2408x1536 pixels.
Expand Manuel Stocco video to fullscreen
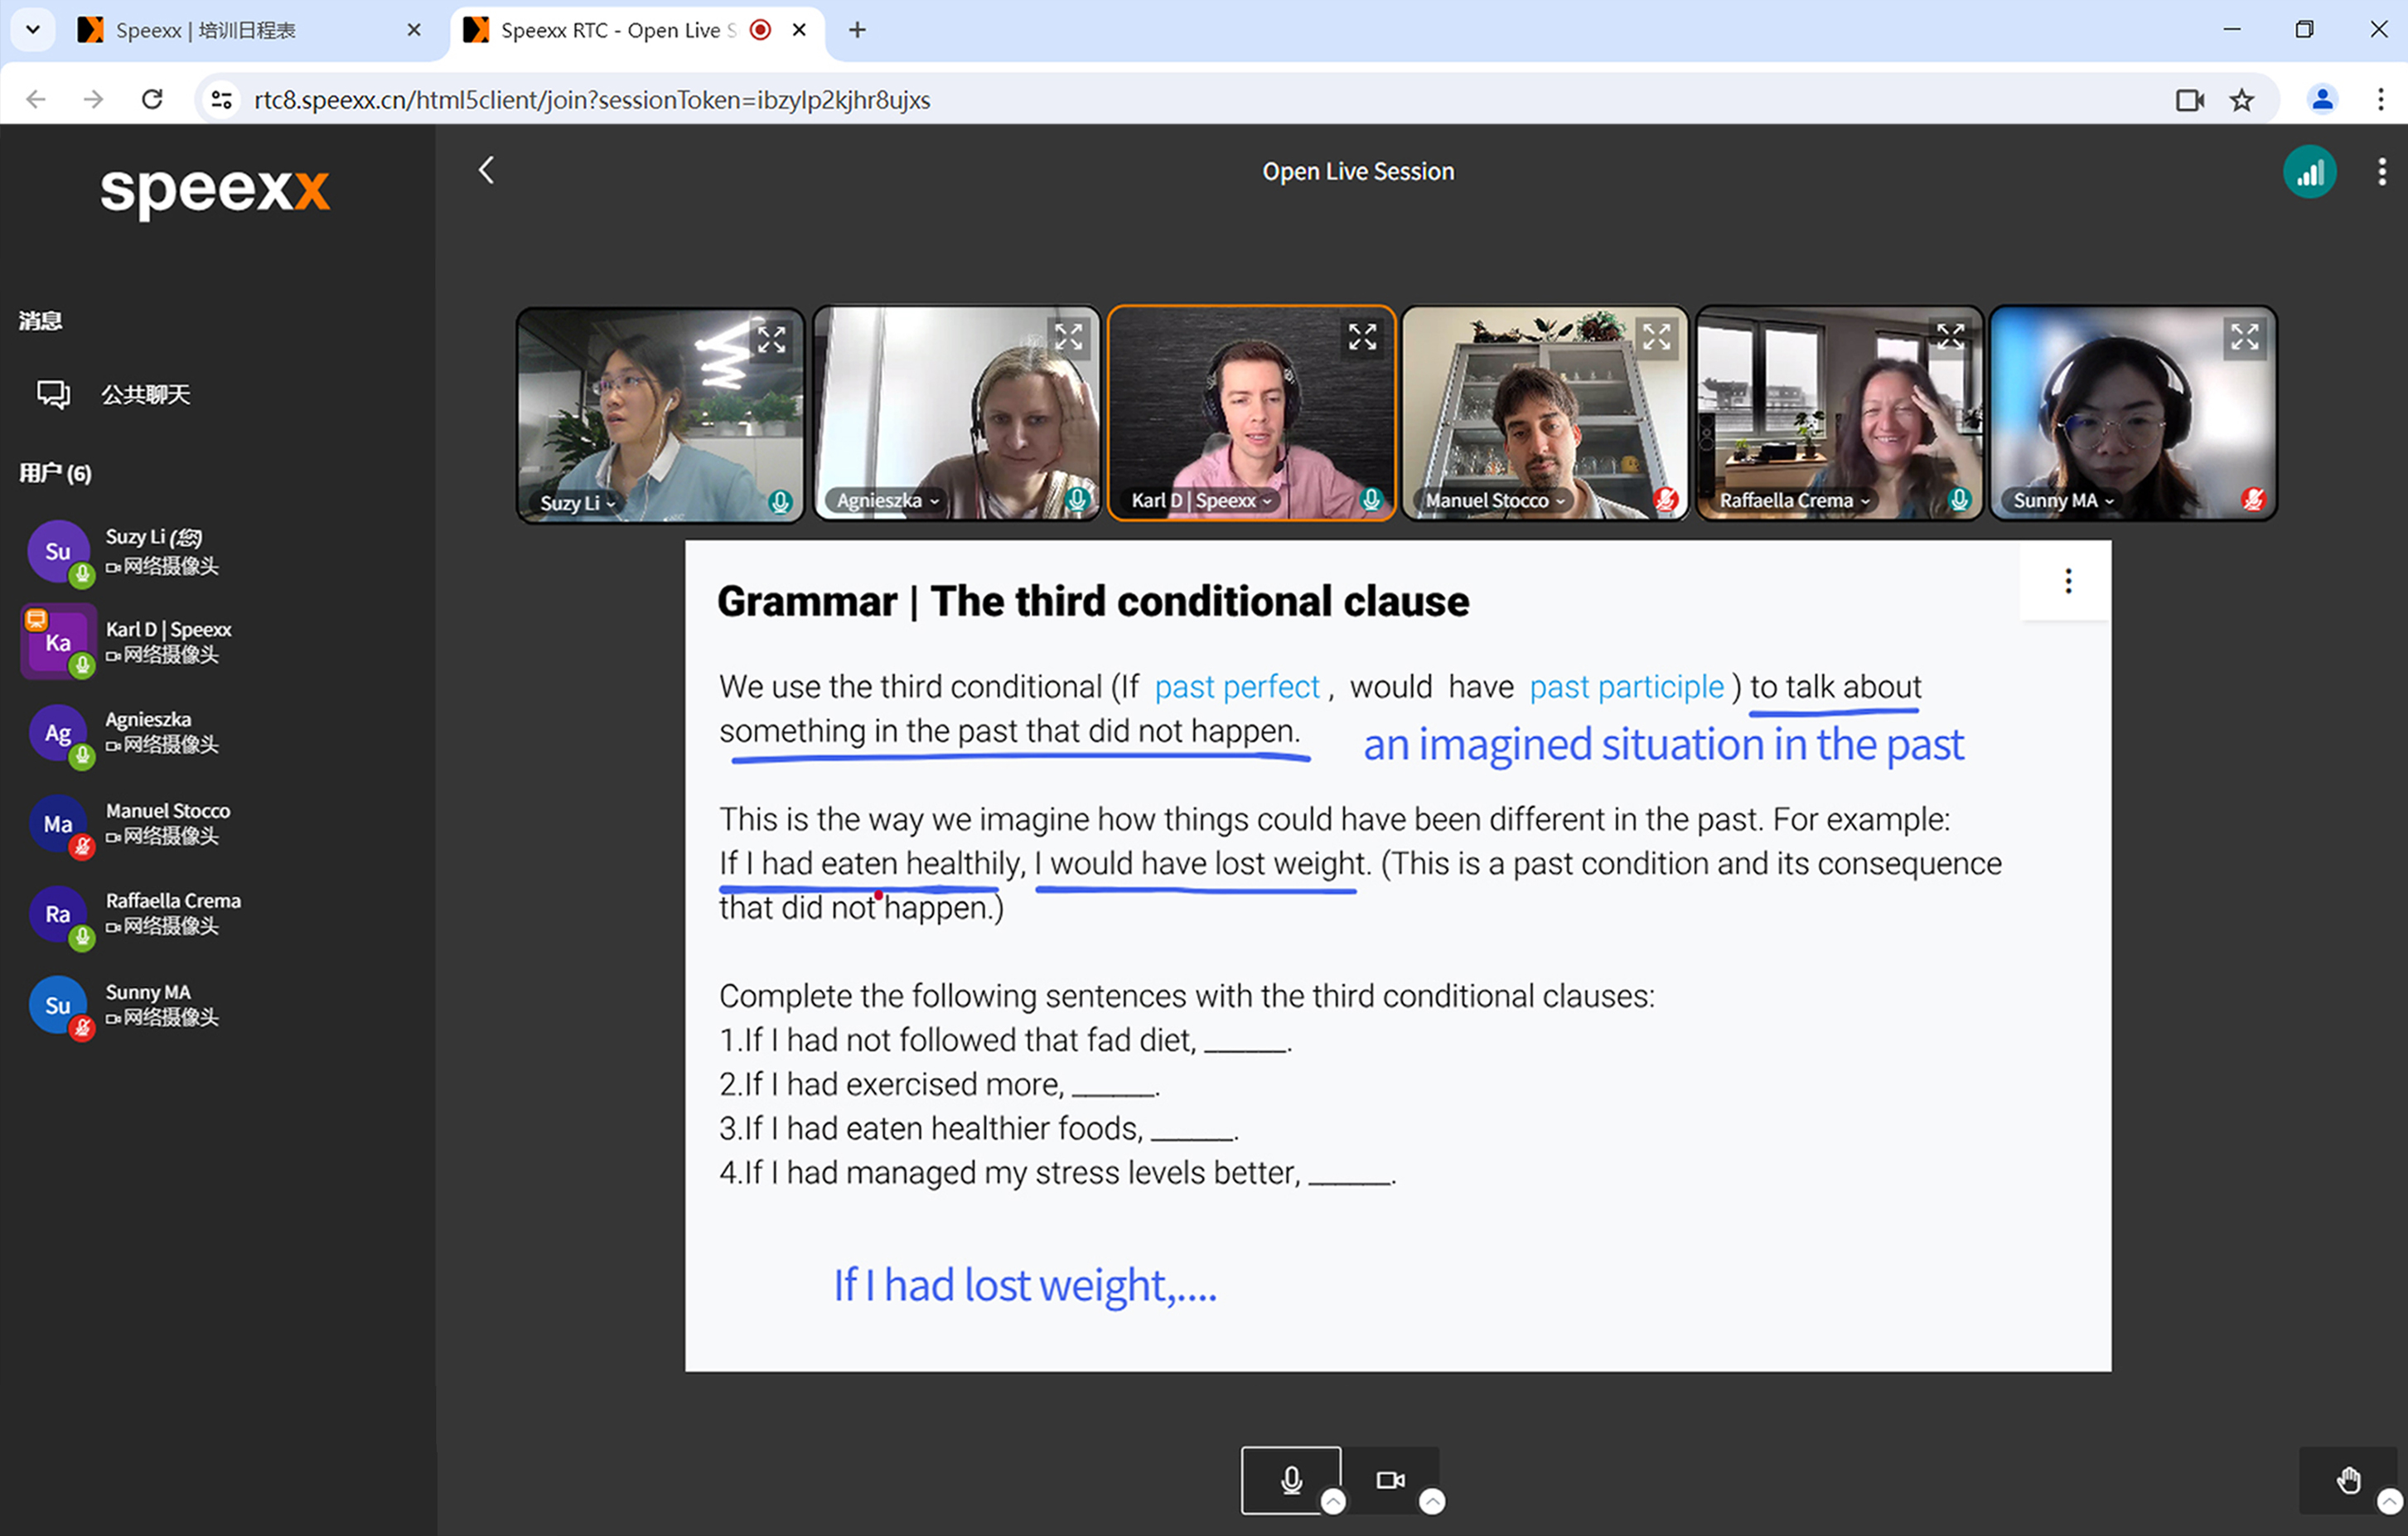click(1656, 337)
